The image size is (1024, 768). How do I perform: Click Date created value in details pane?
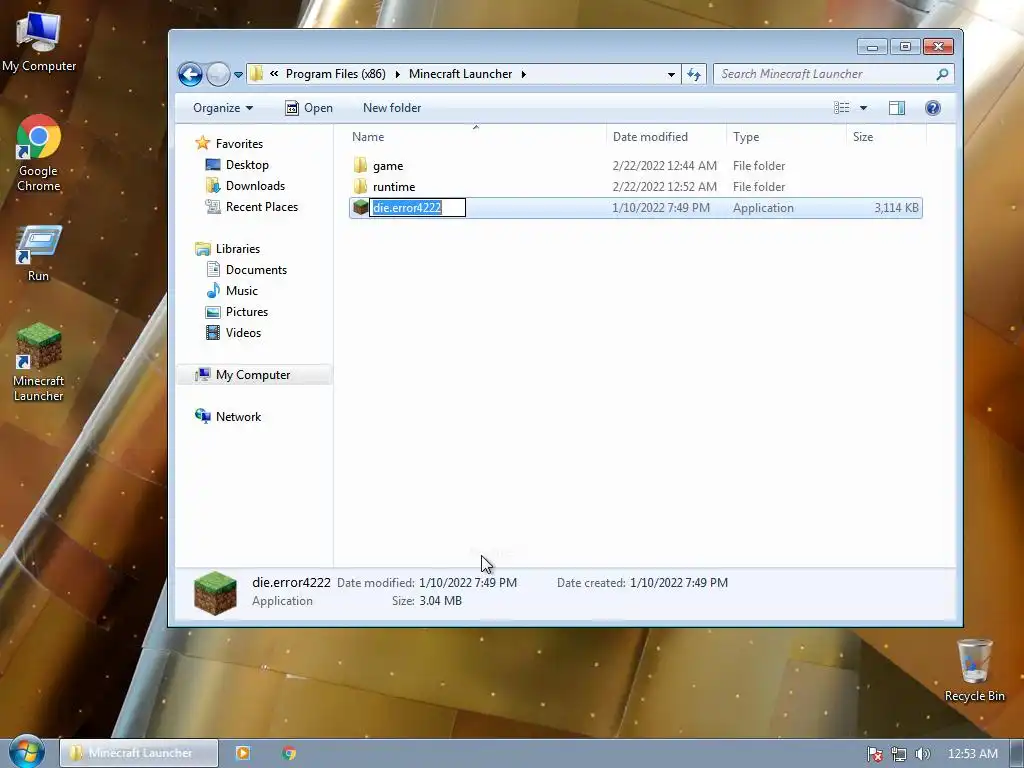pyautogui.click(x=679, y=583)
